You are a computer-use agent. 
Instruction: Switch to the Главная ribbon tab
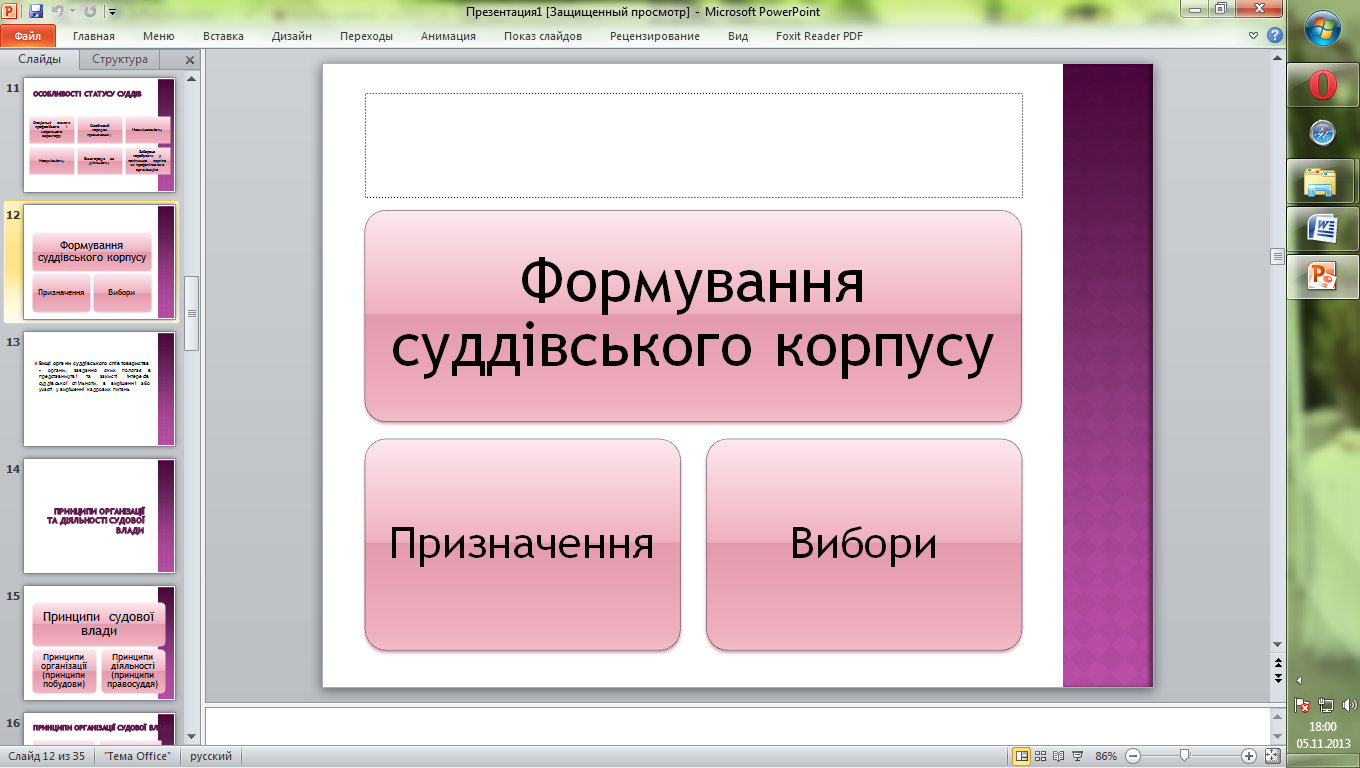(94, 36)
